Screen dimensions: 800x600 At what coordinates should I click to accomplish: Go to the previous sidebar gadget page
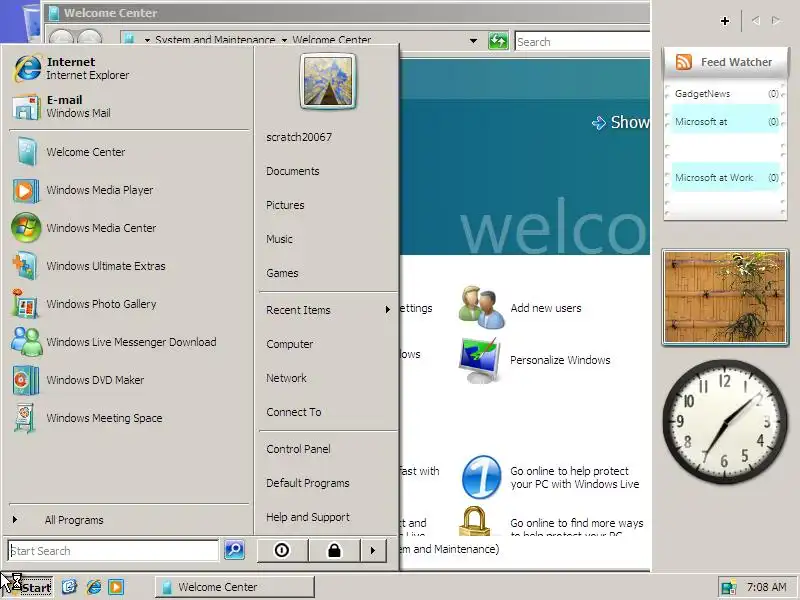756,20
